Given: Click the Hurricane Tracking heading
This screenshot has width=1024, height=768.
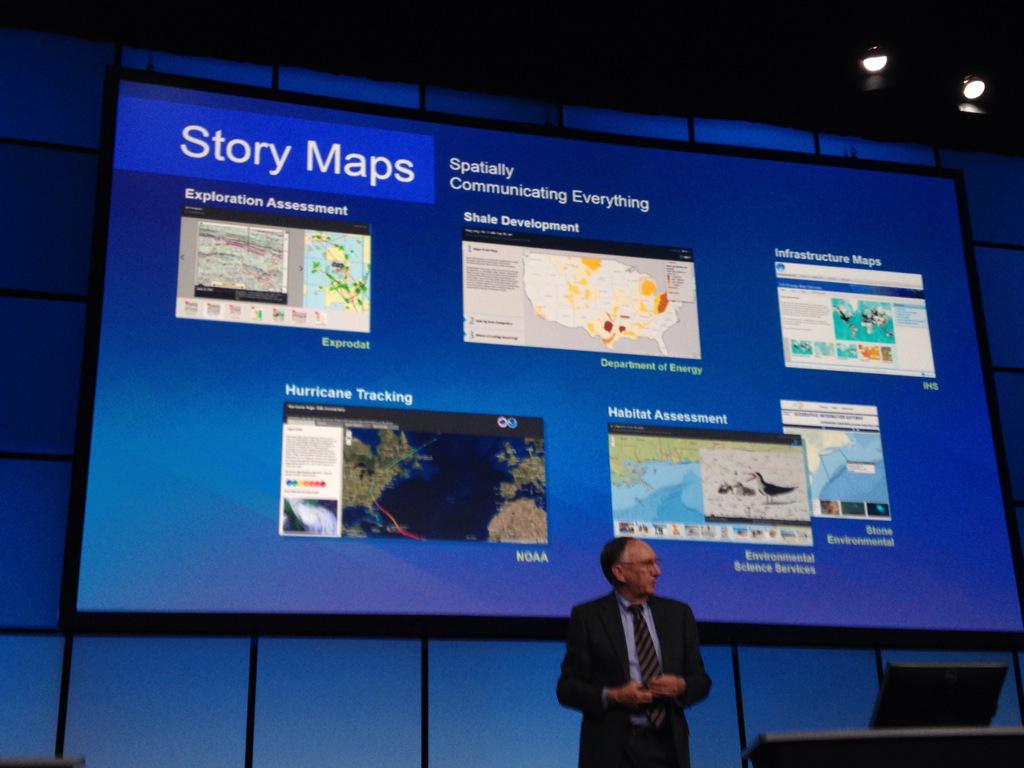Looking at the screenshot, I should [349, 394].
